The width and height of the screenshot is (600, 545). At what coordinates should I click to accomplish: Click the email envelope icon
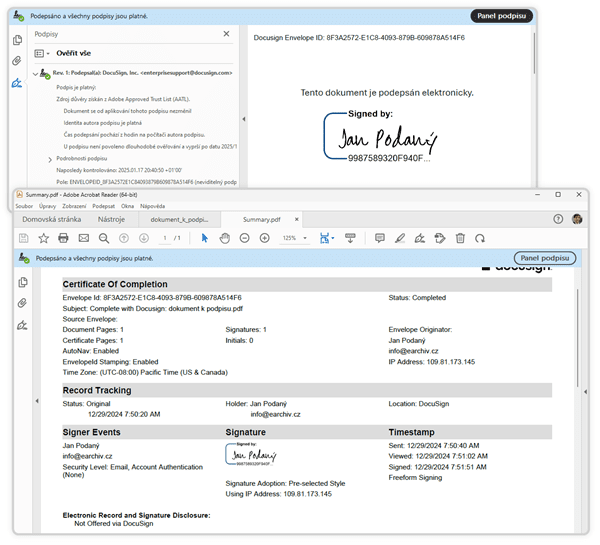[x=83, y=238]
